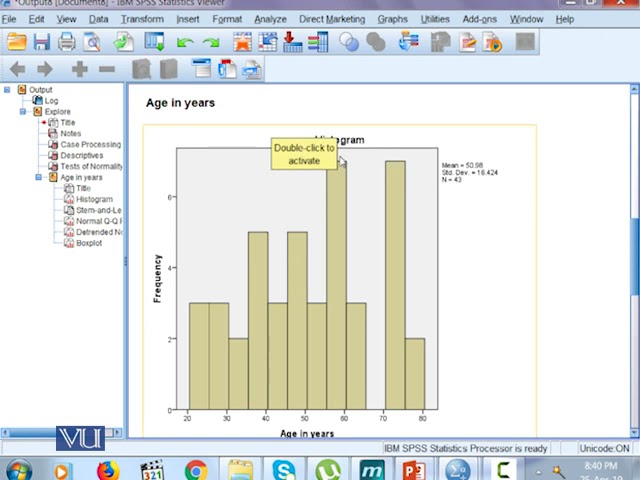Click the Designate window icon
The height and width of the screenshot is (480, 640).
coord(440,42)
